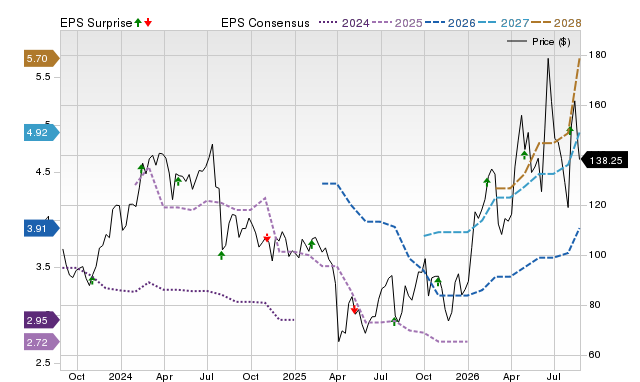Click the green surprise arrow near May 2026
640x382 pixels.
pyautogui.click(x=524, y=155)
